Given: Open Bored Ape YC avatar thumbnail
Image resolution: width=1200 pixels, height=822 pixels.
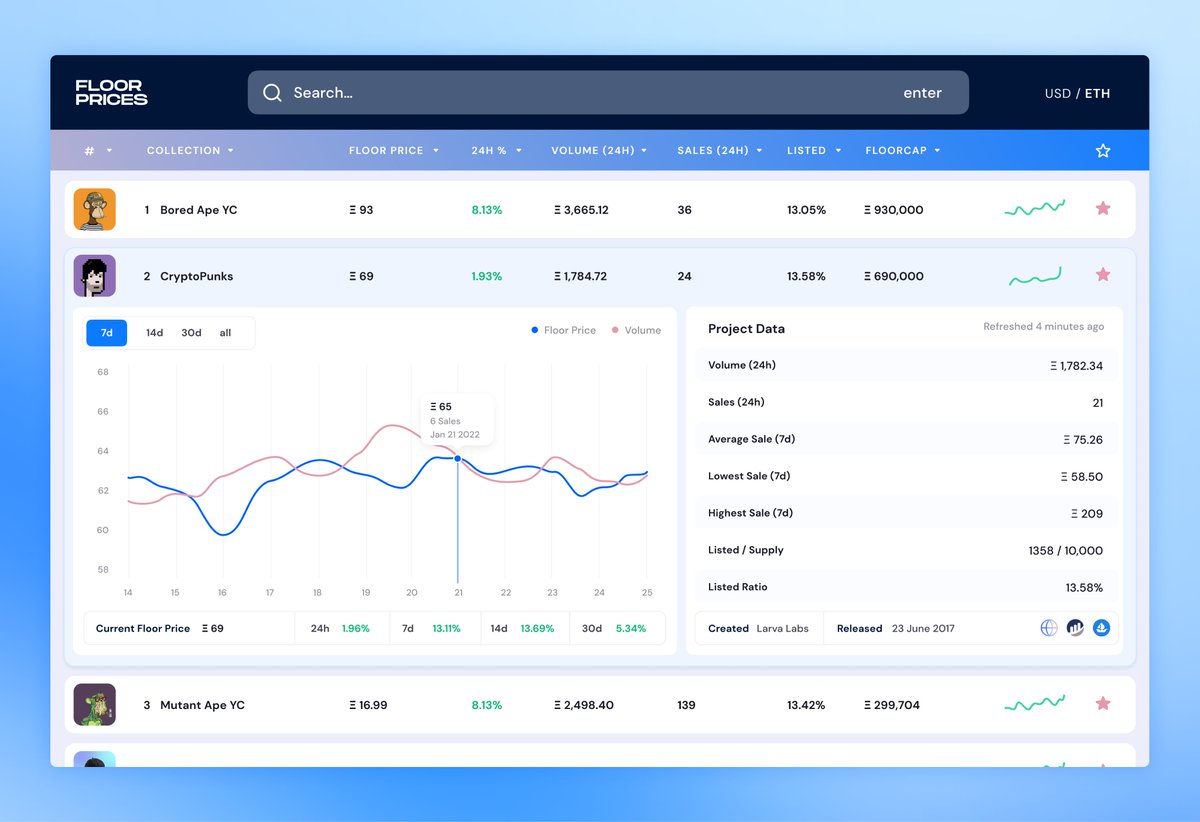Looking at the screenshot, I should pyautogui.click(x=95, y=209).
